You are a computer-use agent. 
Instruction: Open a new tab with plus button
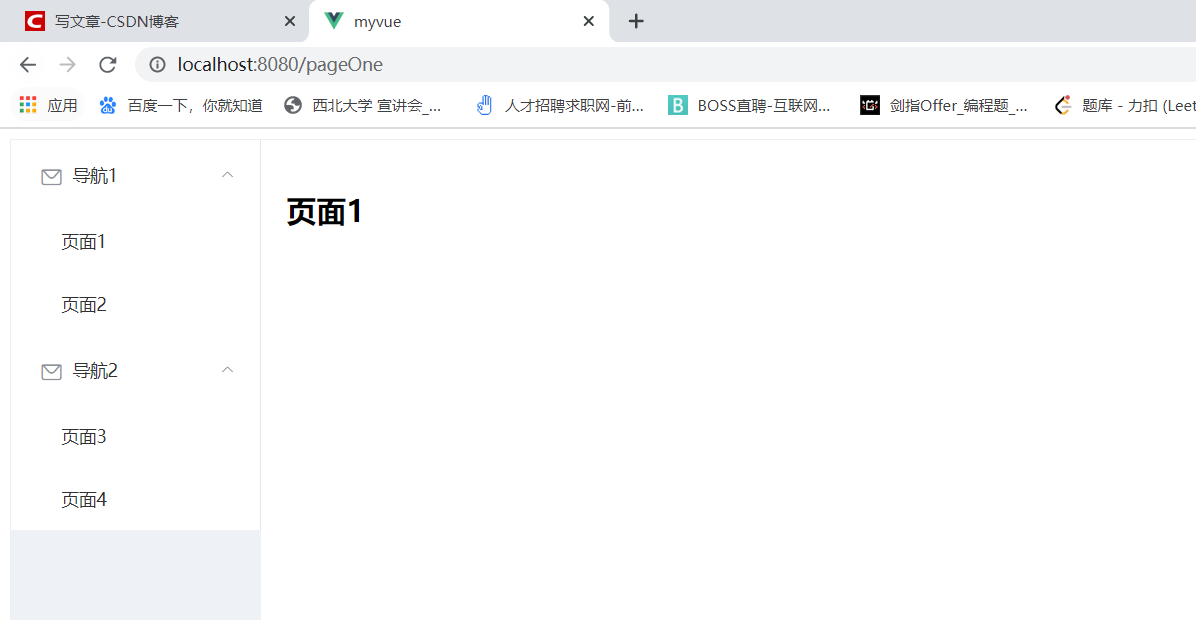[636, 21]
